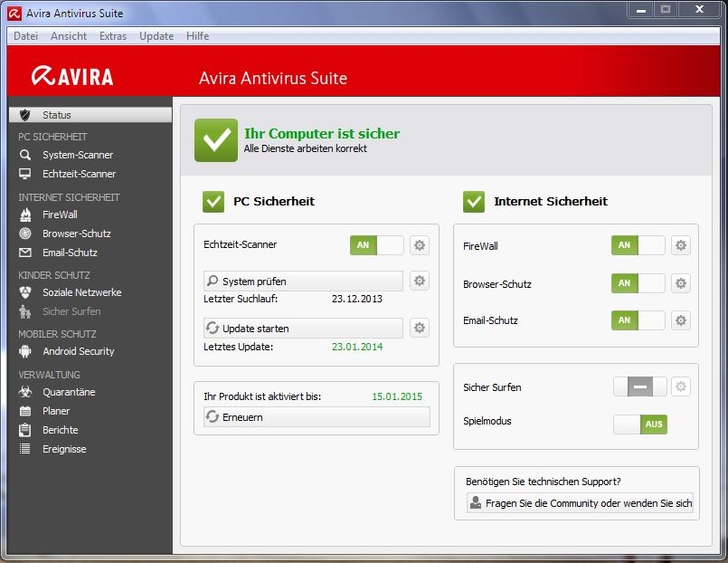
Task: Open Sicher Surfen settings gear
Action: [x=681, y=386]
